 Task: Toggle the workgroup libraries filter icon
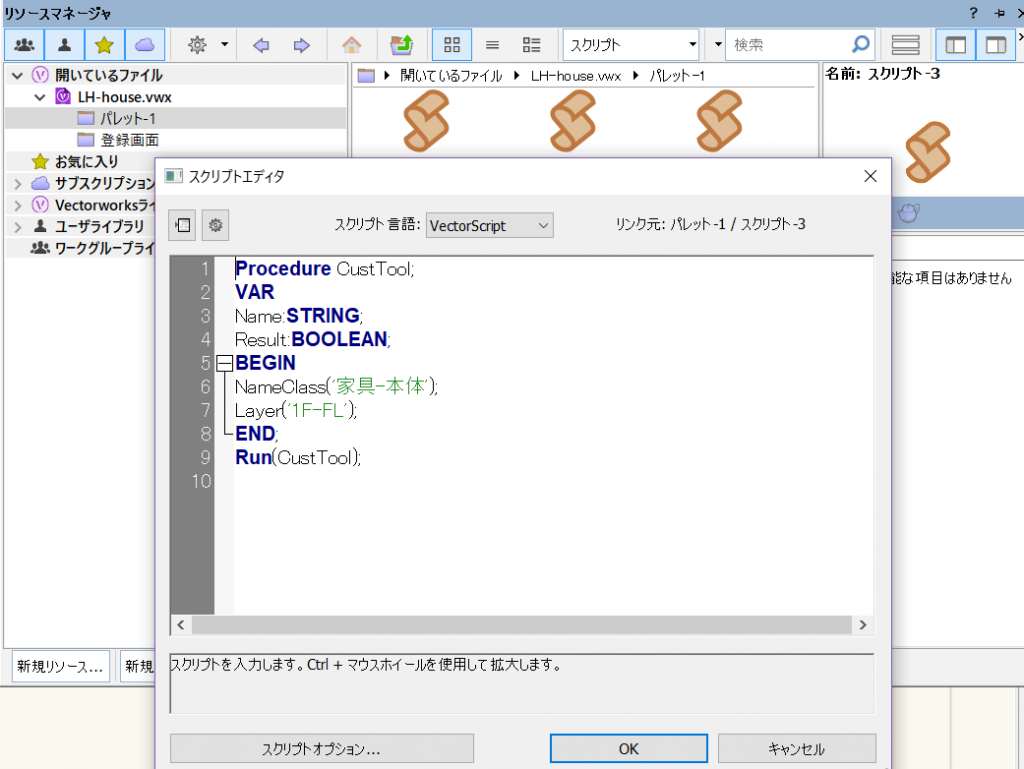click(x=24, y=45)
